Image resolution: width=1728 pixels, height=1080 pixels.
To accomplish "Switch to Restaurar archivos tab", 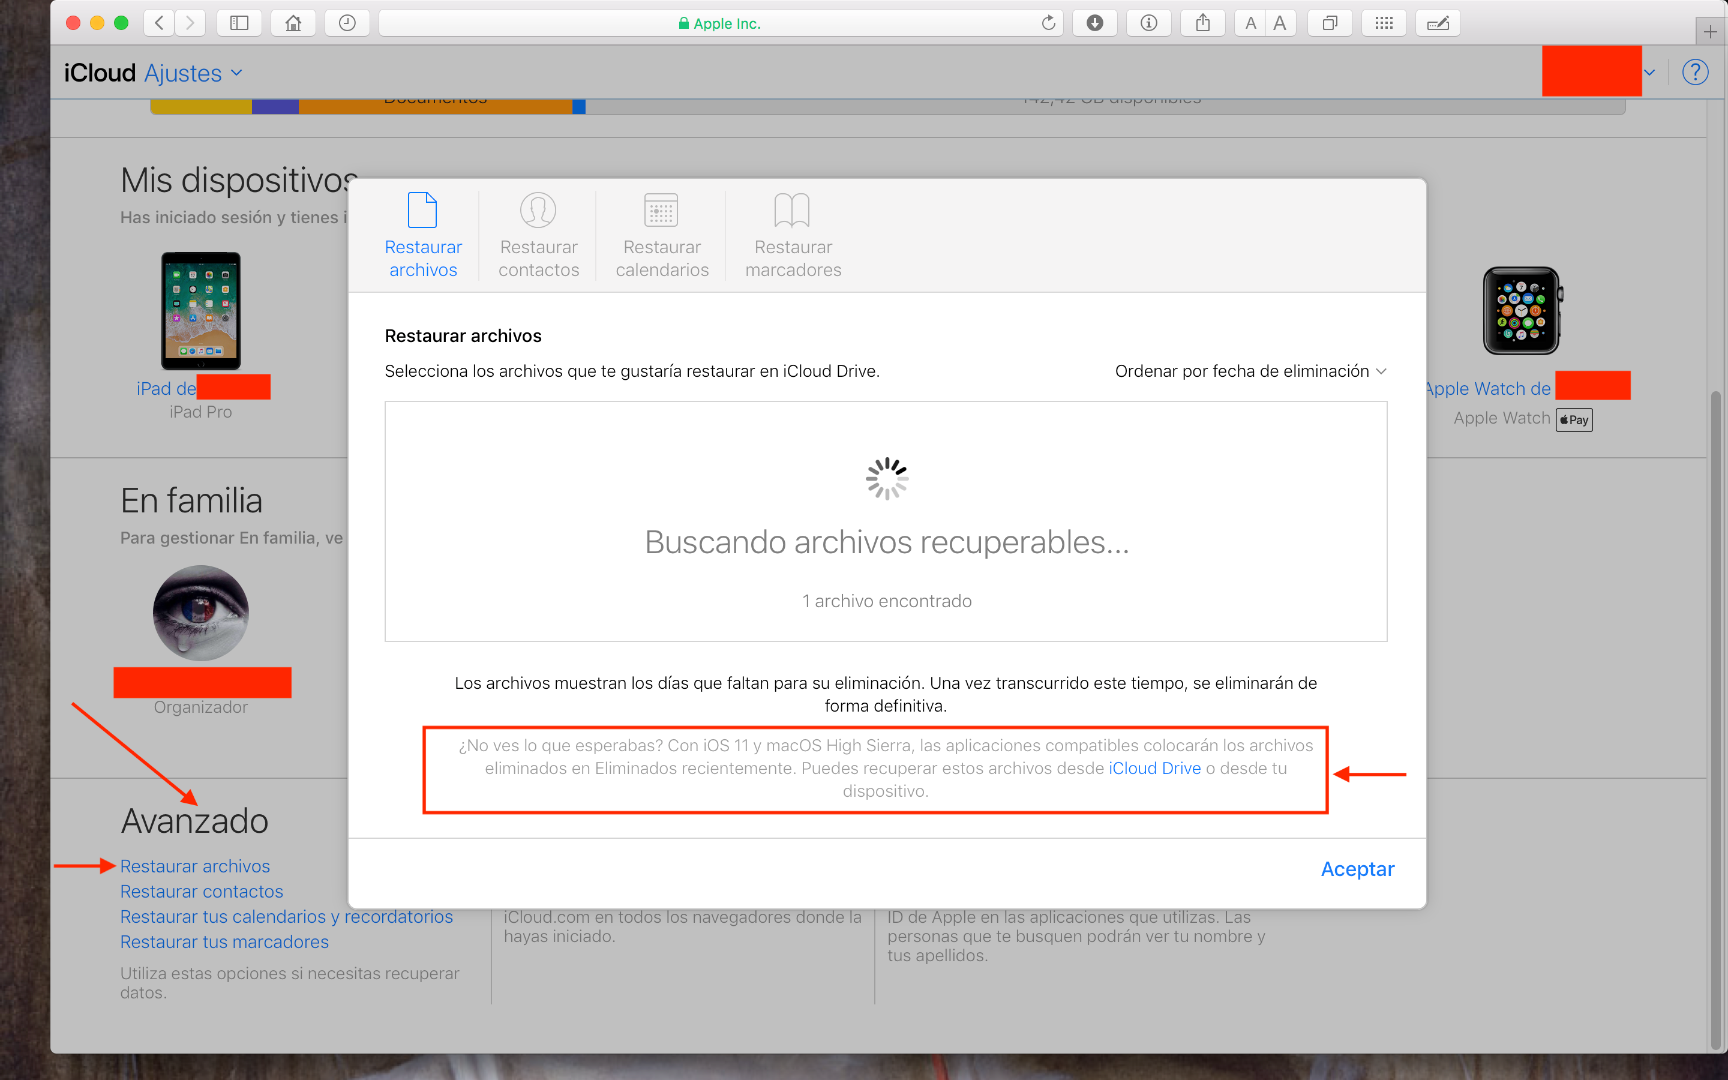I will (423, 236).
